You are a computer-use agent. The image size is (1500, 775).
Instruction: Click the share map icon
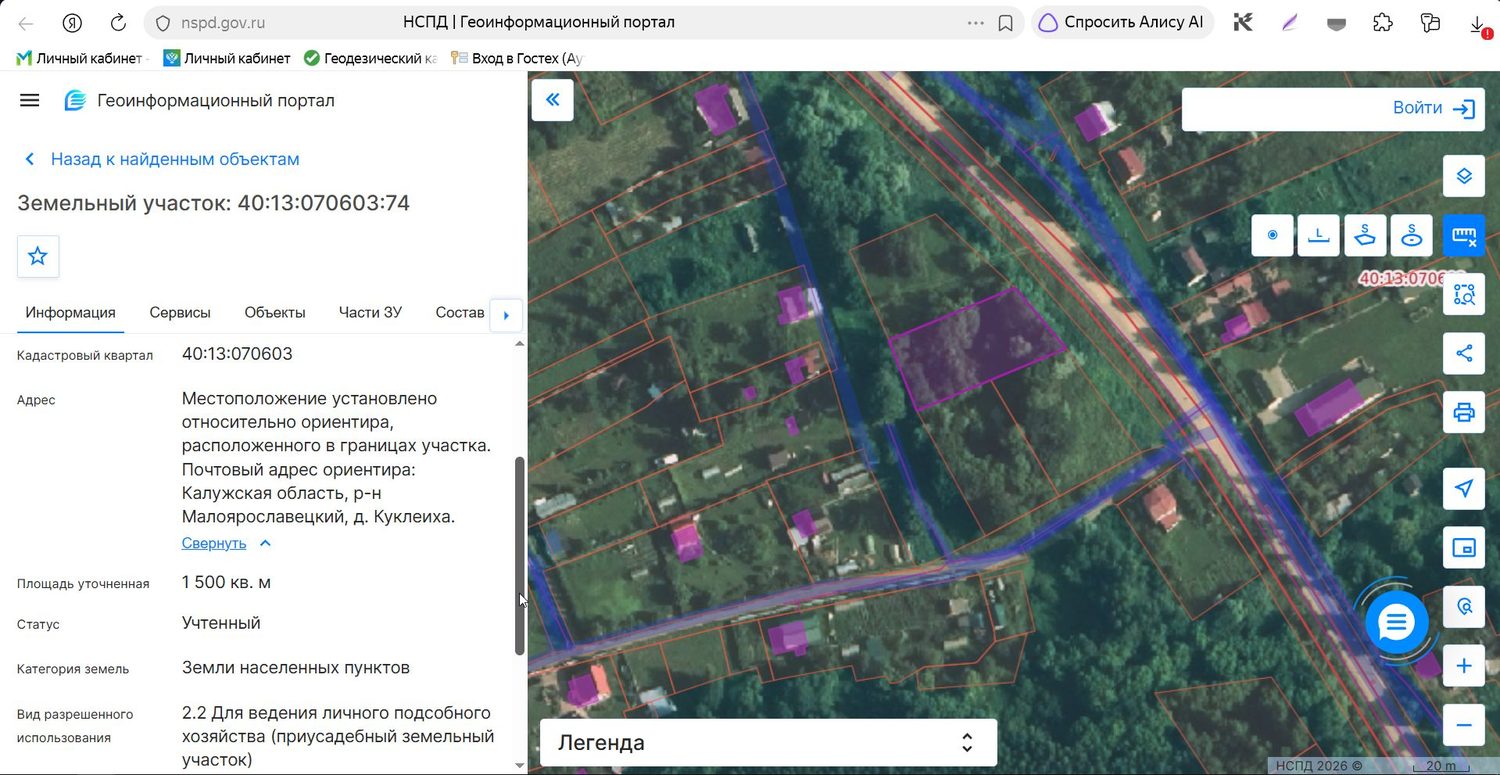click(1464, 353)
